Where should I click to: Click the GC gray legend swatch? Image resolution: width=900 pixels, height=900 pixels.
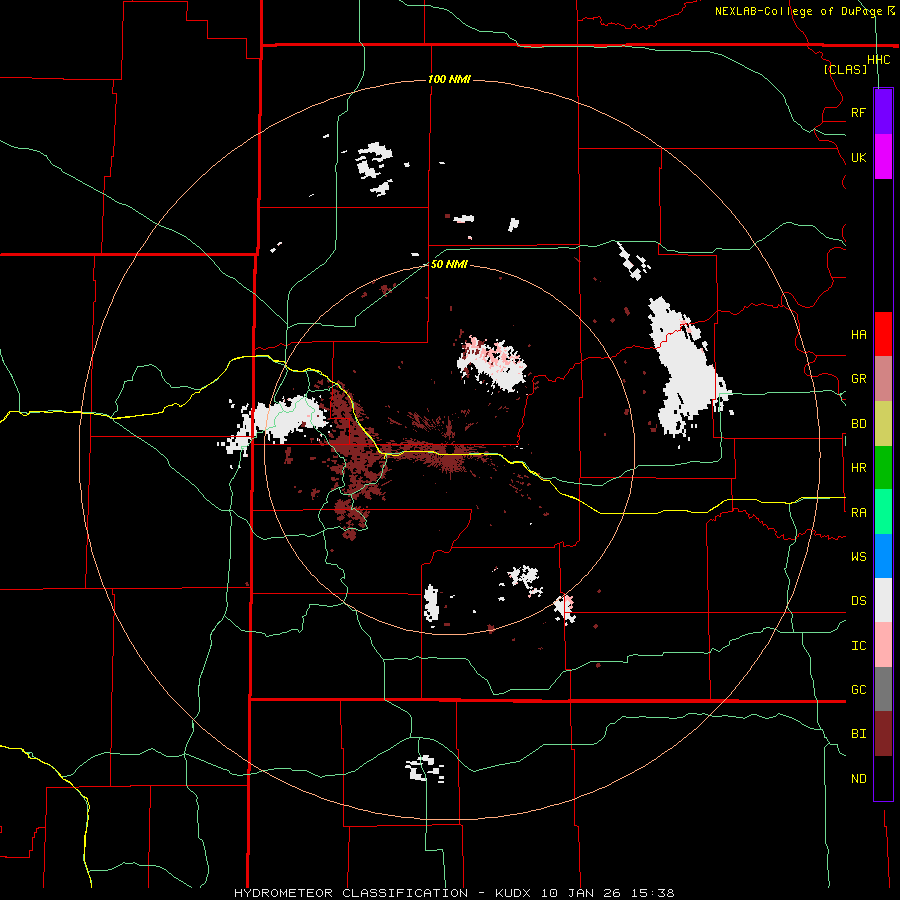(x=883, y=689)
